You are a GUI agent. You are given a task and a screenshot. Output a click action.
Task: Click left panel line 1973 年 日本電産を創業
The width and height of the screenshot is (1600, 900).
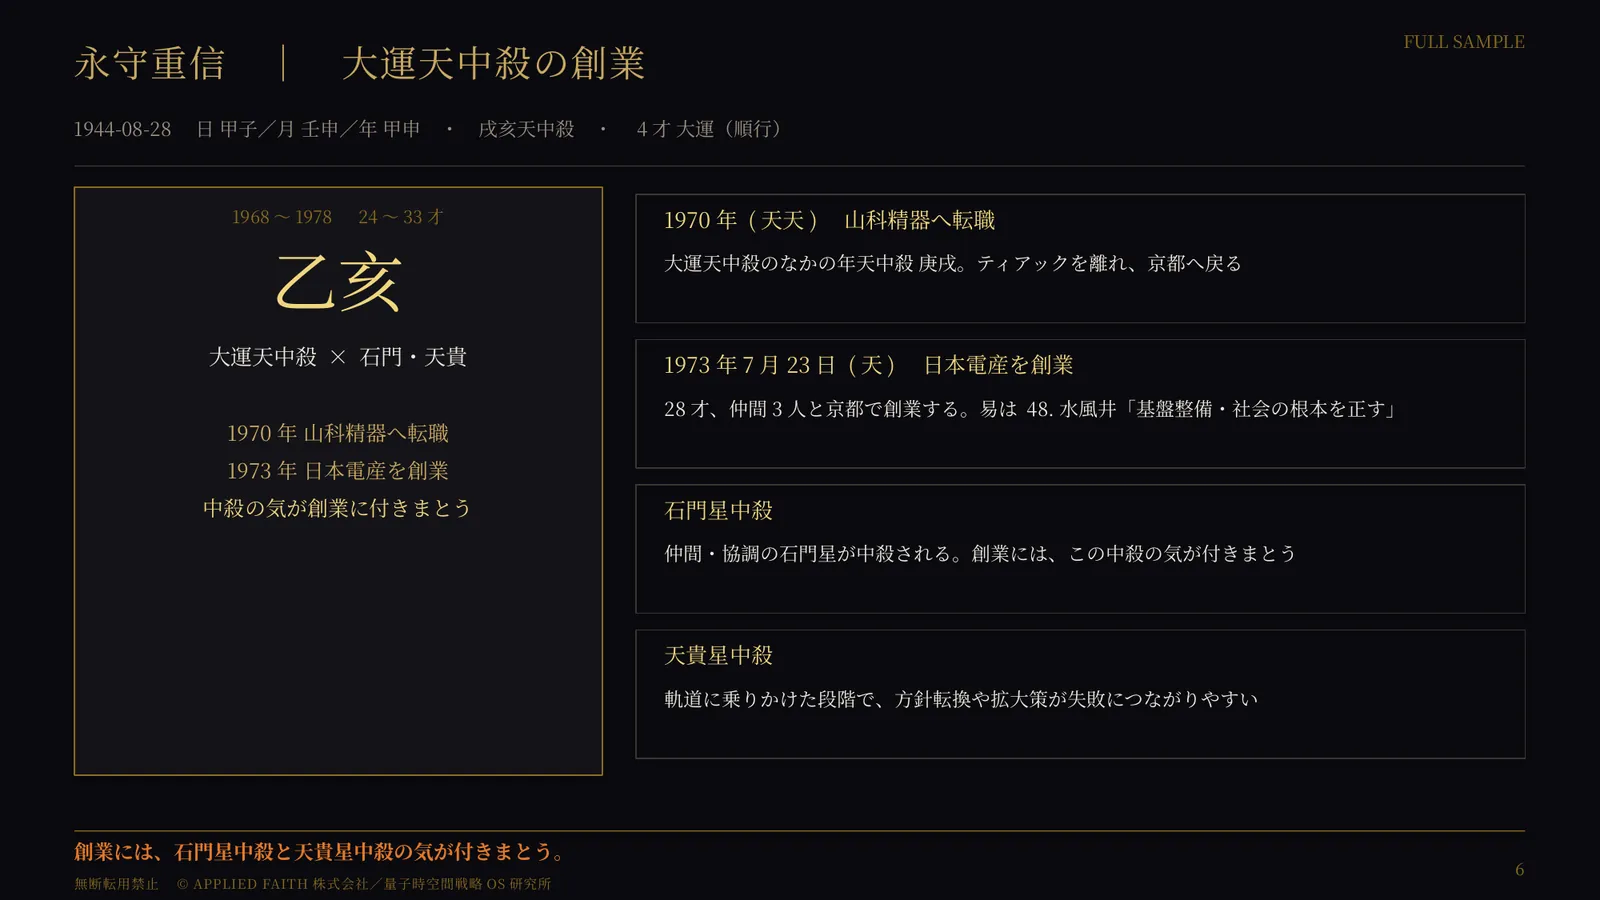click(338, 471)
